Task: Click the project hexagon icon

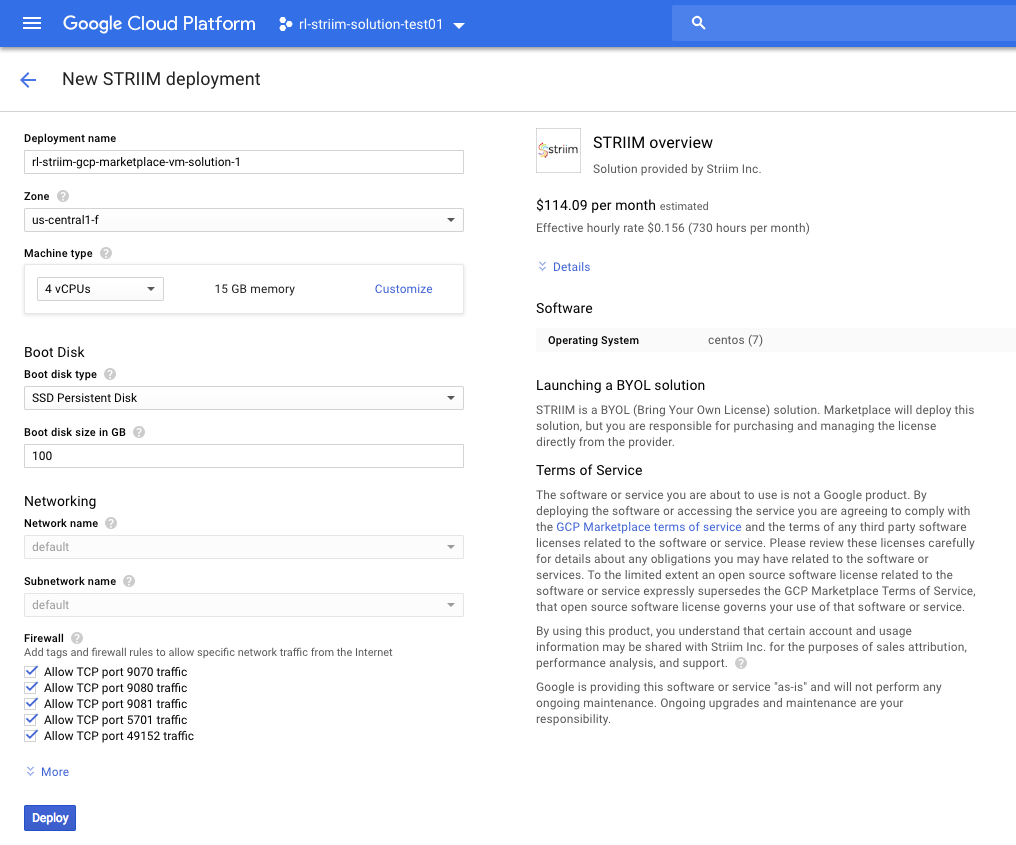Action: [x=285, y=24]
